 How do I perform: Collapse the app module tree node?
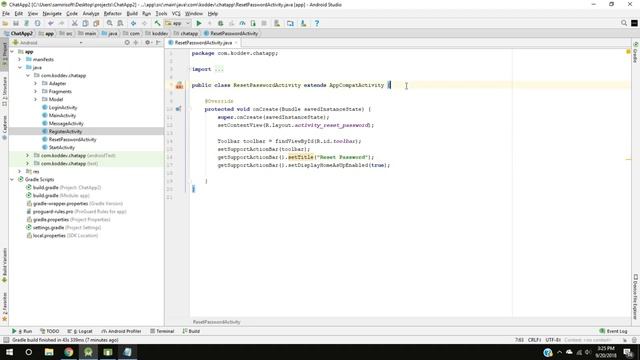(12, 51)
